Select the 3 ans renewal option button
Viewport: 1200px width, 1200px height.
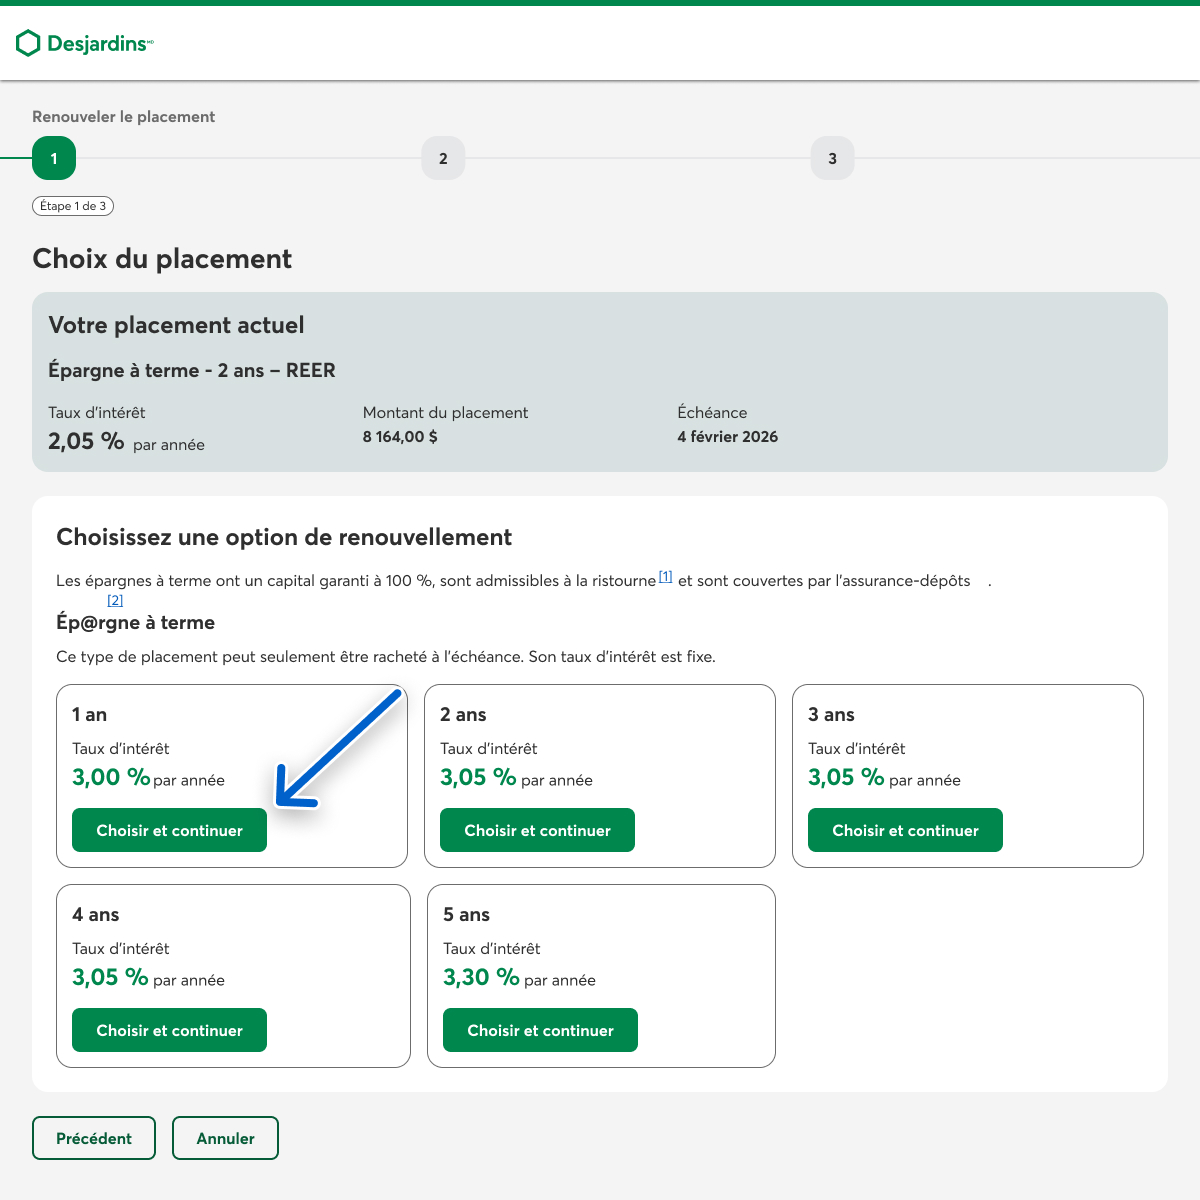[905, 830]
